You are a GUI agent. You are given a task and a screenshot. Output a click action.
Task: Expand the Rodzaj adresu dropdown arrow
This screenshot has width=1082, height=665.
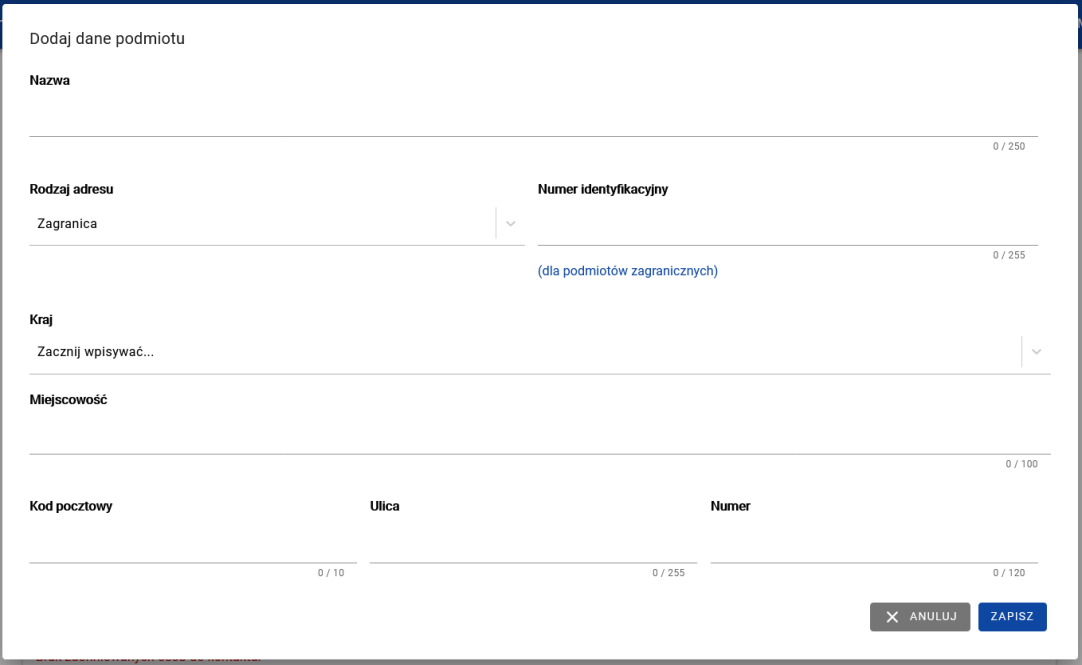[510, 224]
